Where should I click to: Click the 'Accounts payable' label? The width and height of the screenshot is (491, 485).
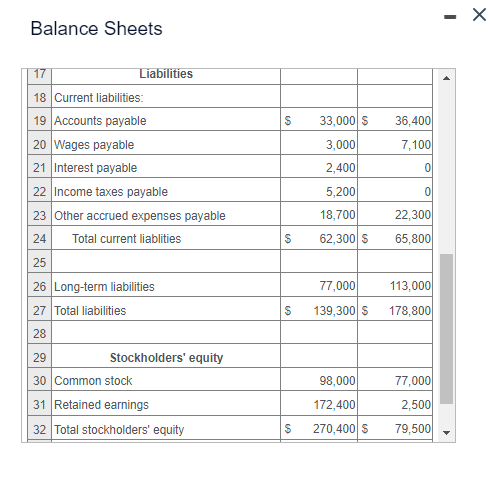pyautogui.click(x=100, y=121)
